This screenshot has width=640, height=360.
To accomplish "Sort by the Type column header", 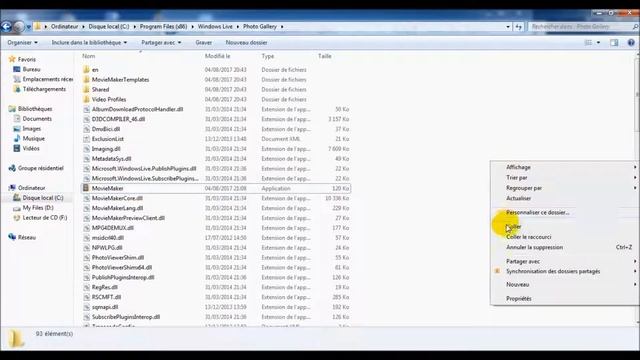I will (268, 56).
